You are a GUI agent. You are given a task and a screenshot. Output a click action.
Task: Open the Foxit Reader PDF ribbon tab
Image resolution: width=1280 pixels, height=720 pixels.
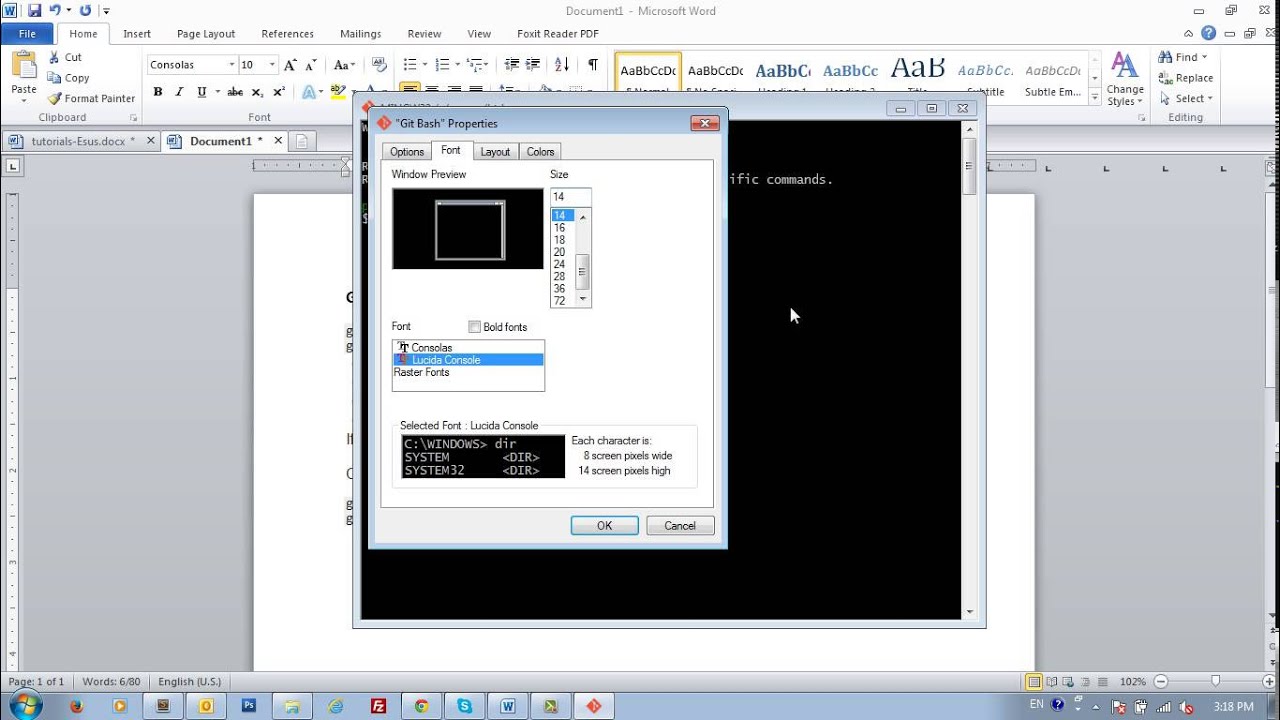pyautogui.click(x=558, y=34)
